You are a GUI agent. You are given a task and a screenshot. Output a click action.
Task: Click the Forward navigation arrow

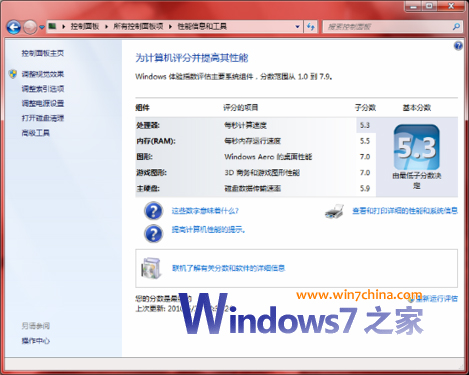pos(30,27)
